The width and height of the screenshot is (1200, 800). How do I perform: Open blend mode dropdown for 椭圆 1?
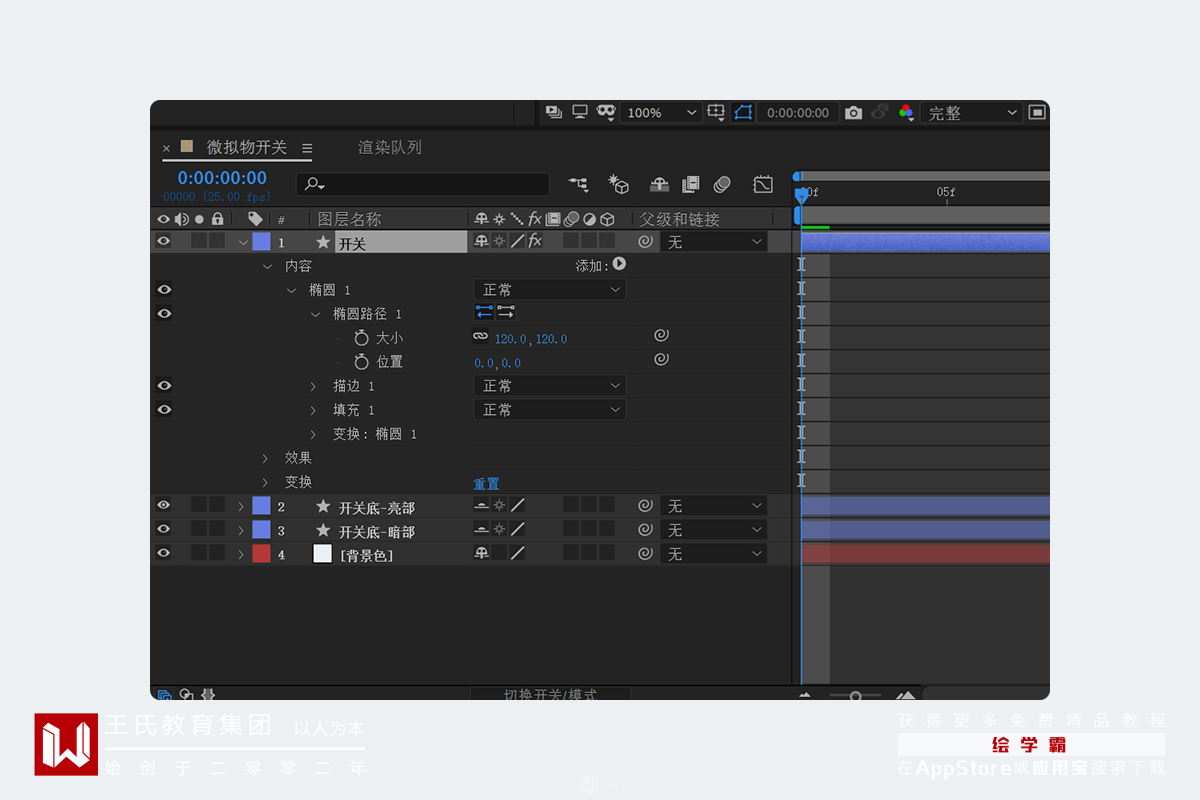[550, 290]
